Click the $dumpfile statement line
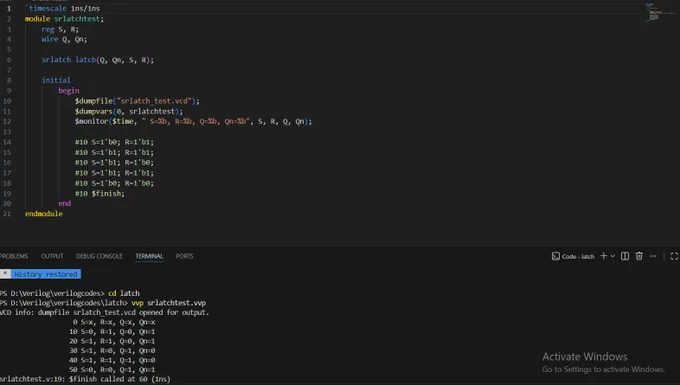Image resolution: width=680 pixels, height=385 pixels. 137,101
